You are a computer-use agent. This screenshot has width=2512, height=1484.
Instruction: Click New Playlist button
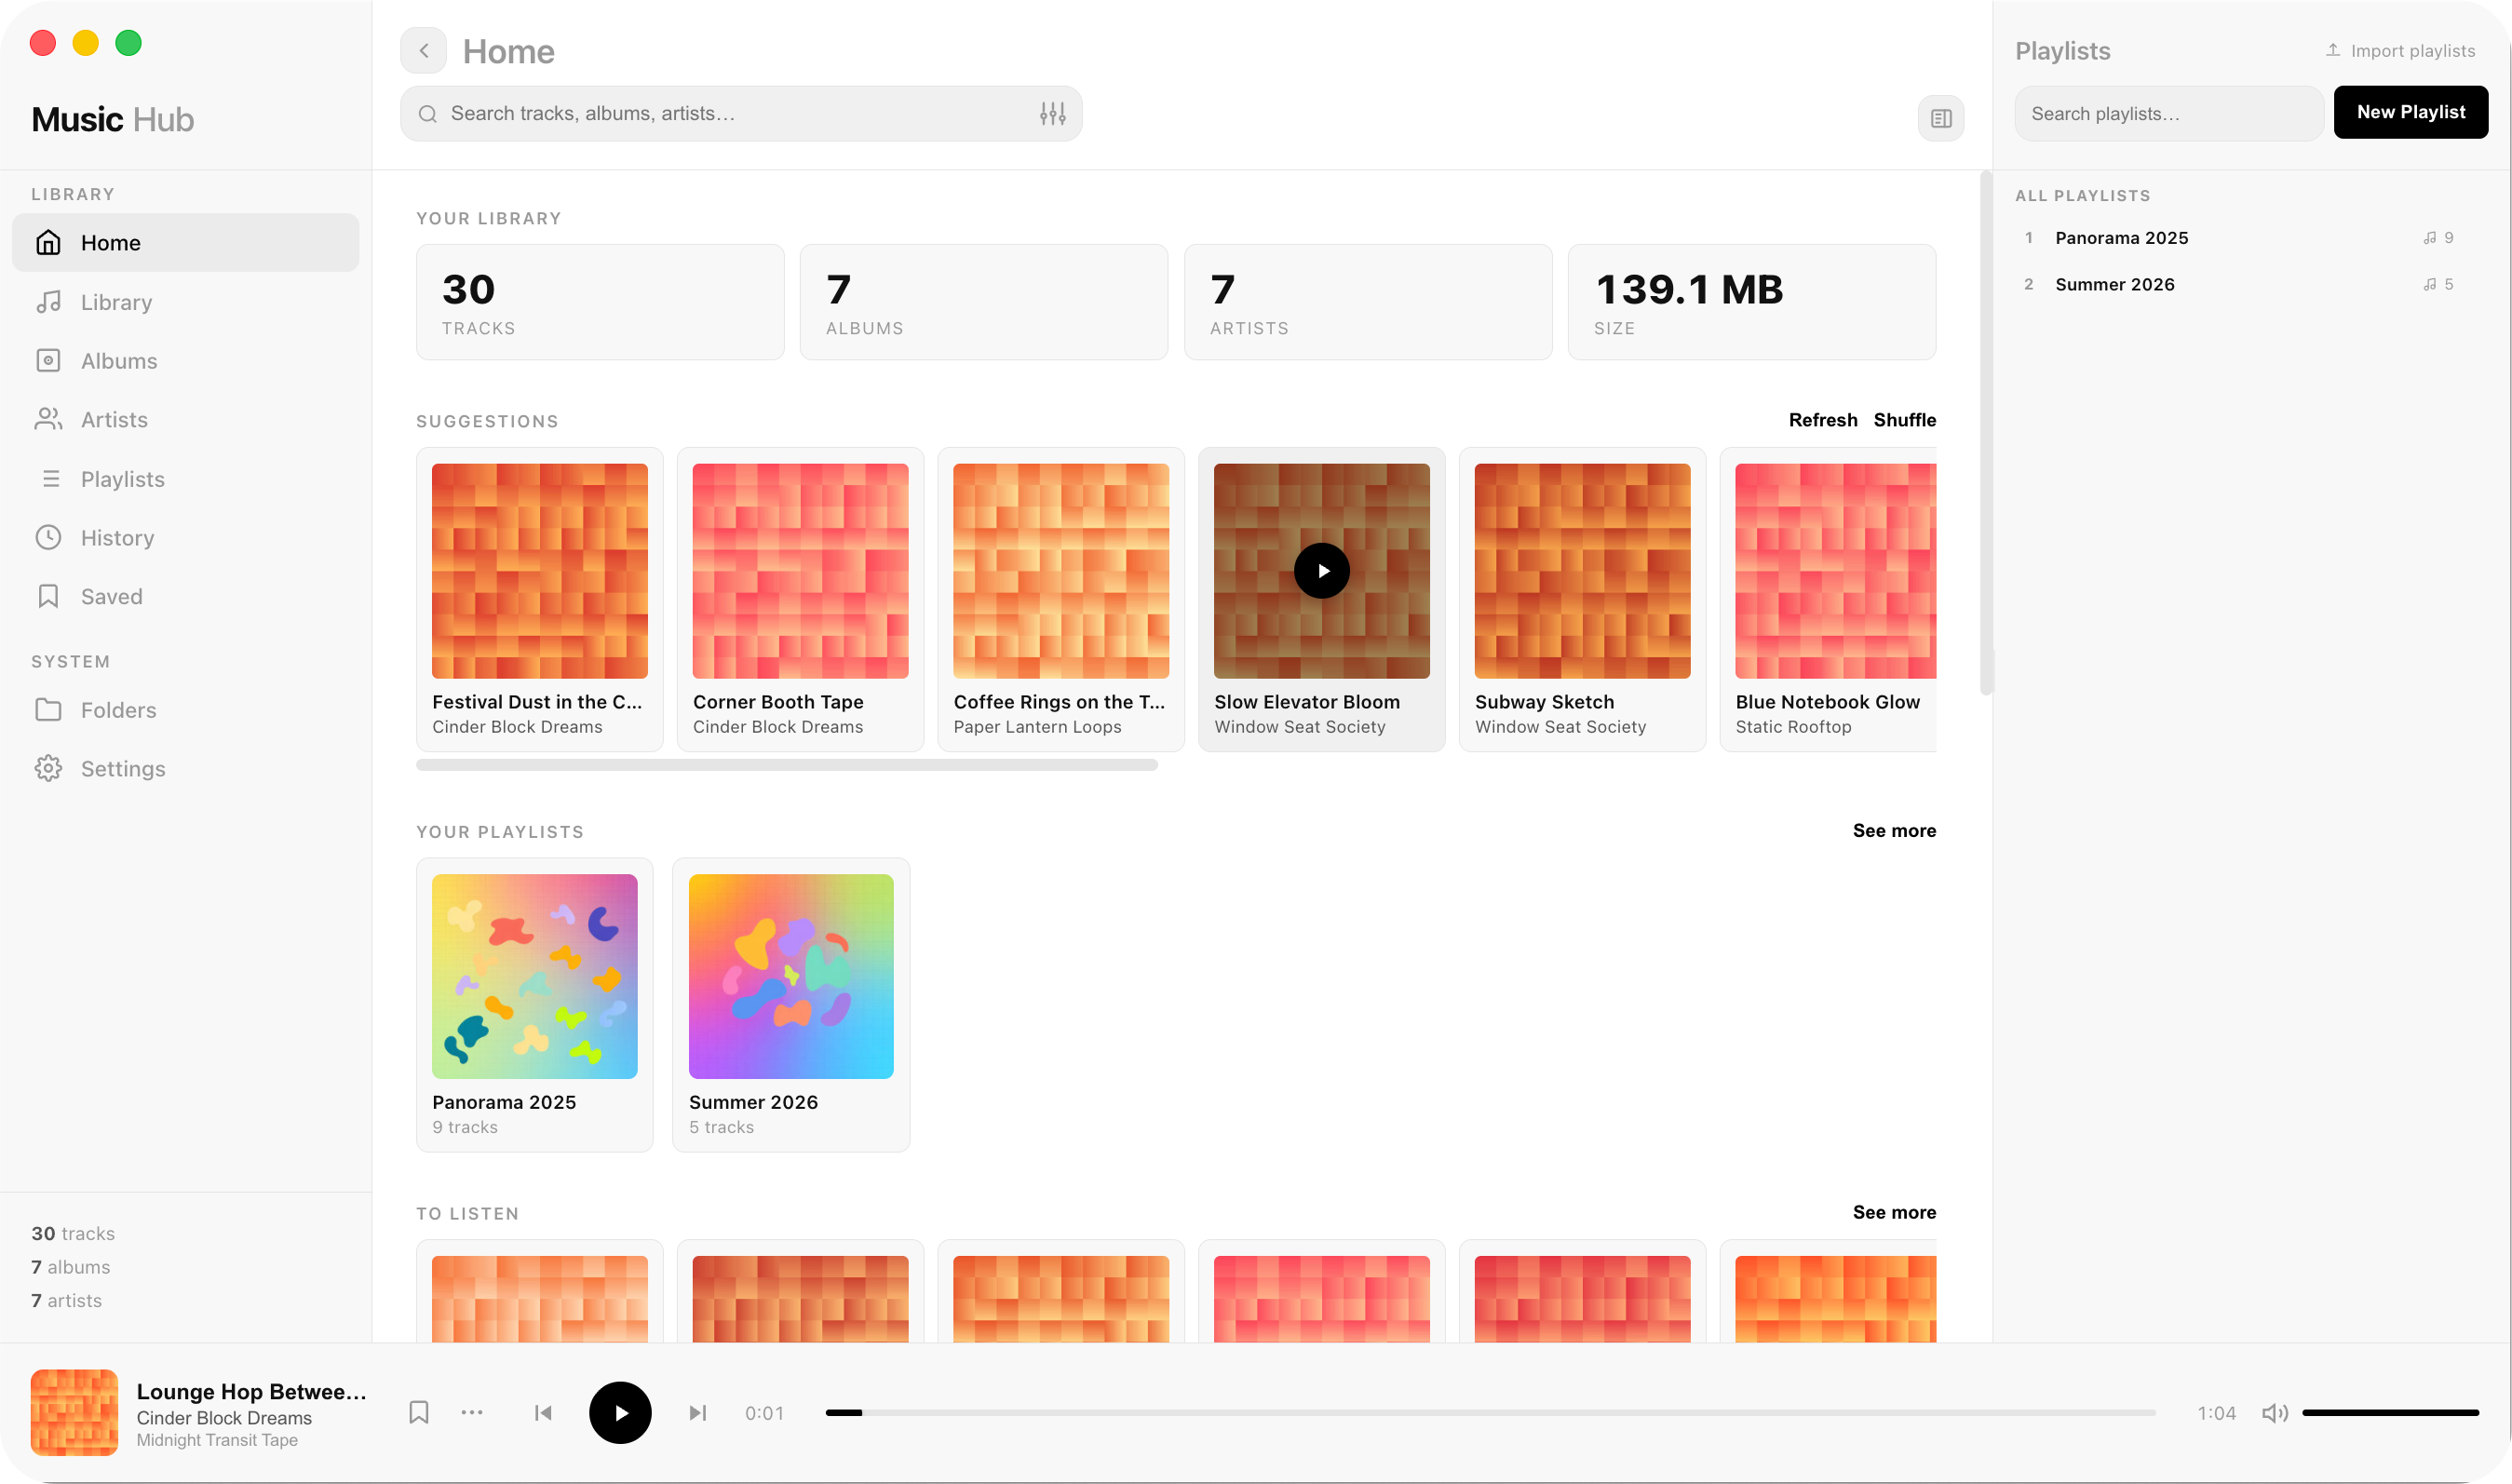[x=2410, y=112]
